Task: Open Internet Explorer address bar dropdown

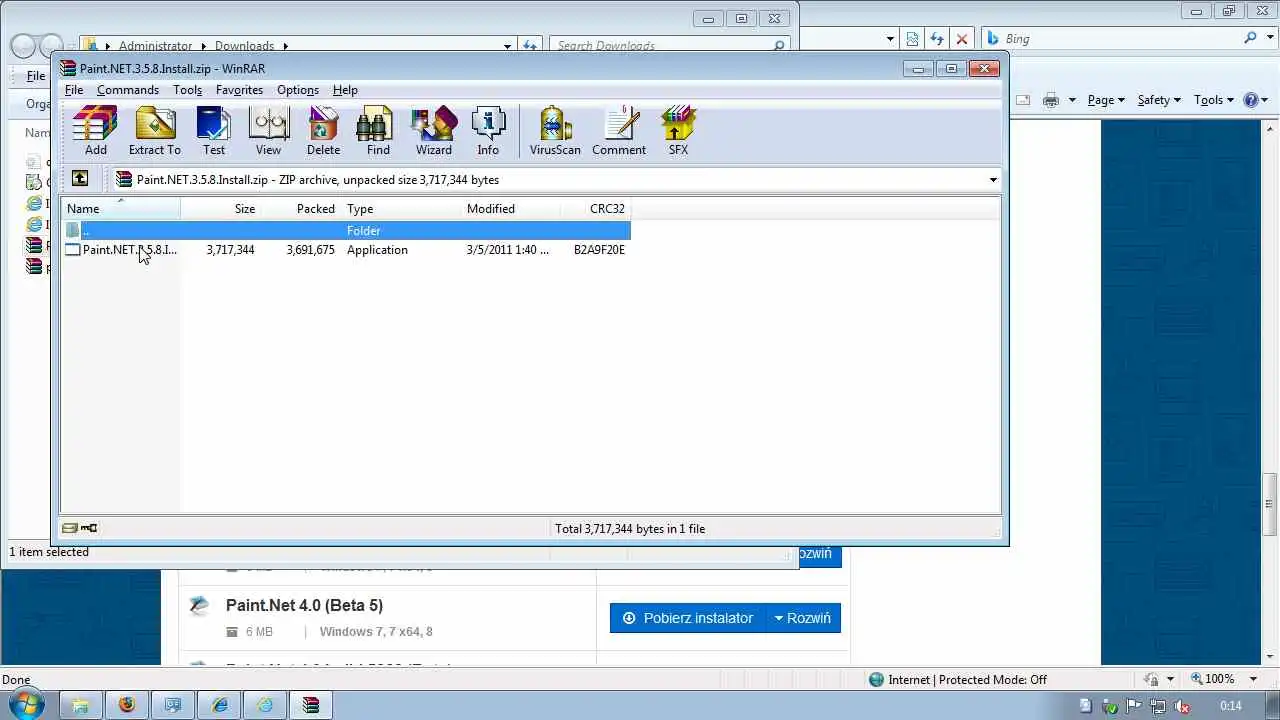Action: (x=890, y=39)
